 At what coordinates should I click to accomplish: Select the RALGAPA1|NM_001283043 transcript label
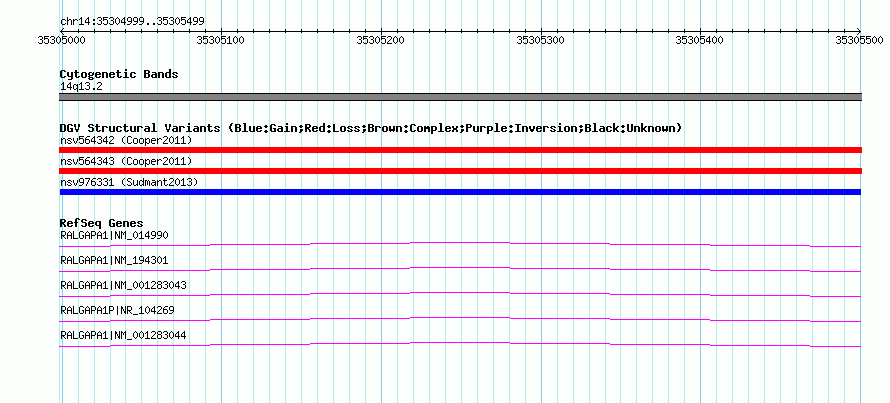[123, 286]
